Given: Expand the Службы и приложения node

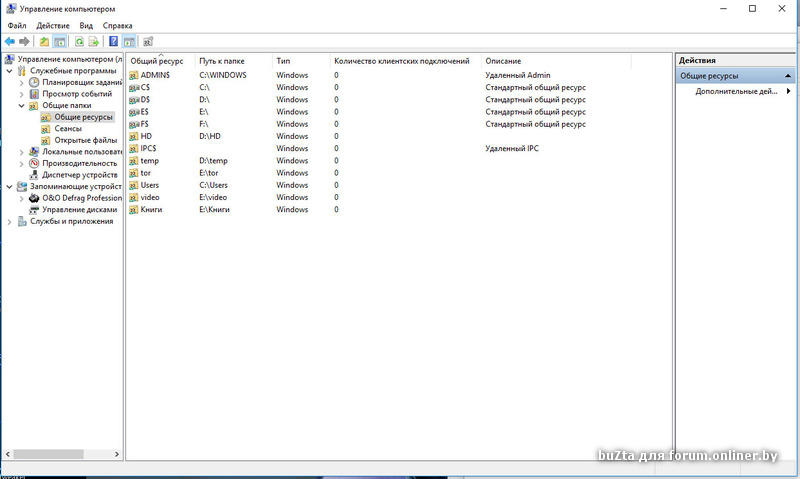Looking at the screenshot, I should (x=9, y=221).
